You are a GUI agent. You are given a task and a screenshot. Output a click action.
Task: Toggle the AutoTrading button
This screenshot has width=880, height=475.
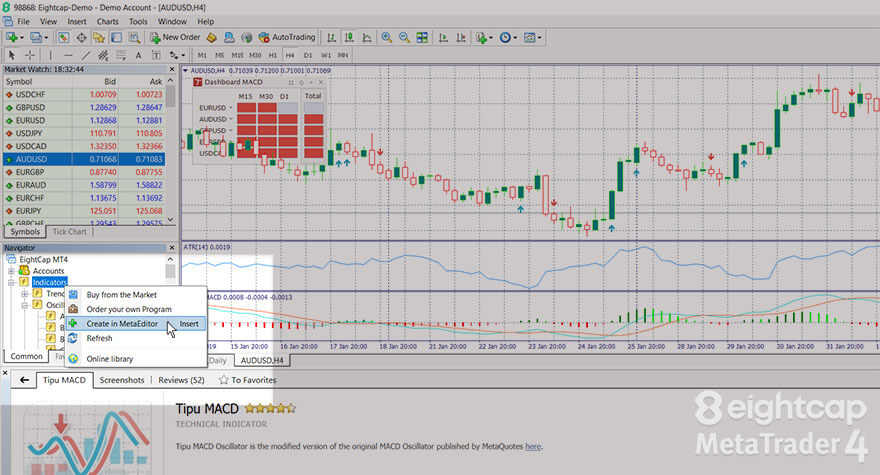(x=287, y=38)
